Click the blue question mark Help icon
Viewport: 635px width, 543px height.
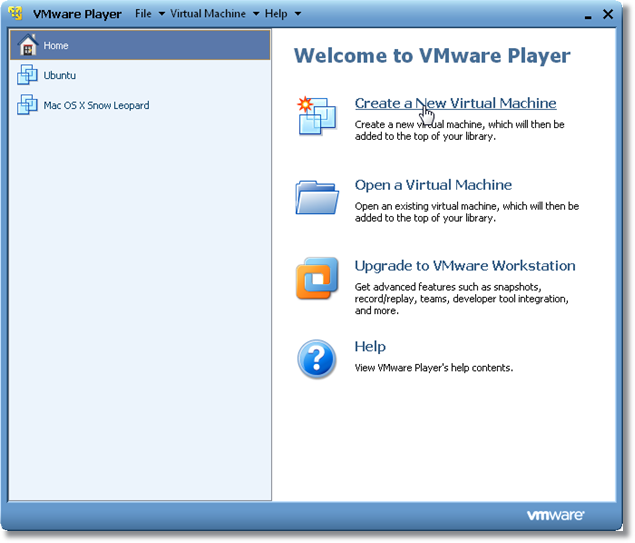pos(317,359)
